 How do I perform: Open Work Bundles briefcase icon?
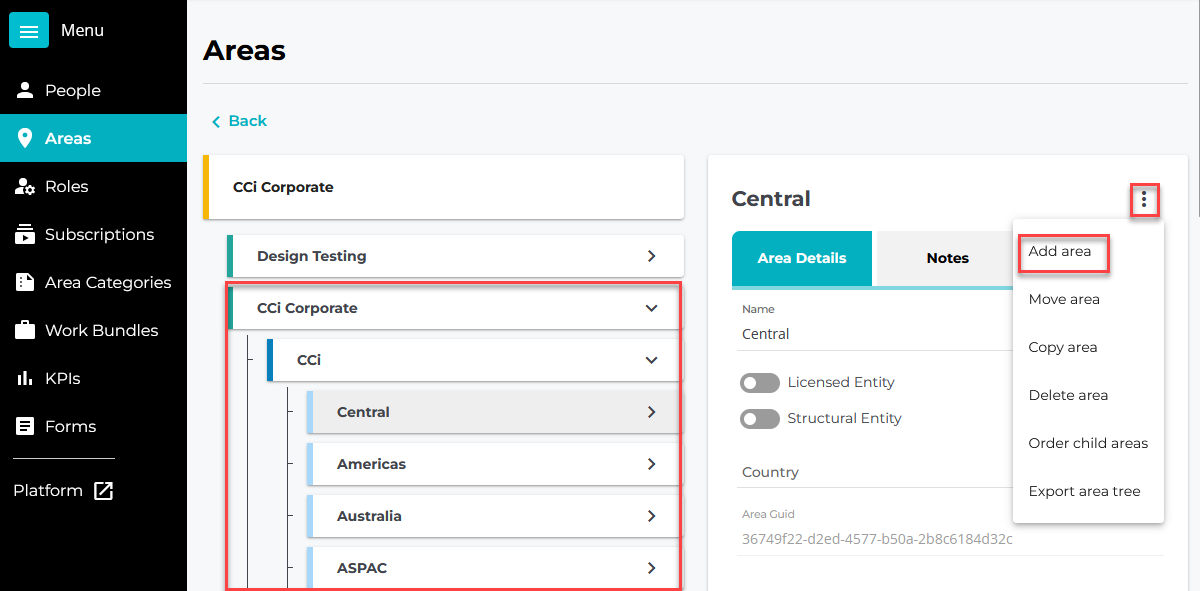[x=26, y=331]
